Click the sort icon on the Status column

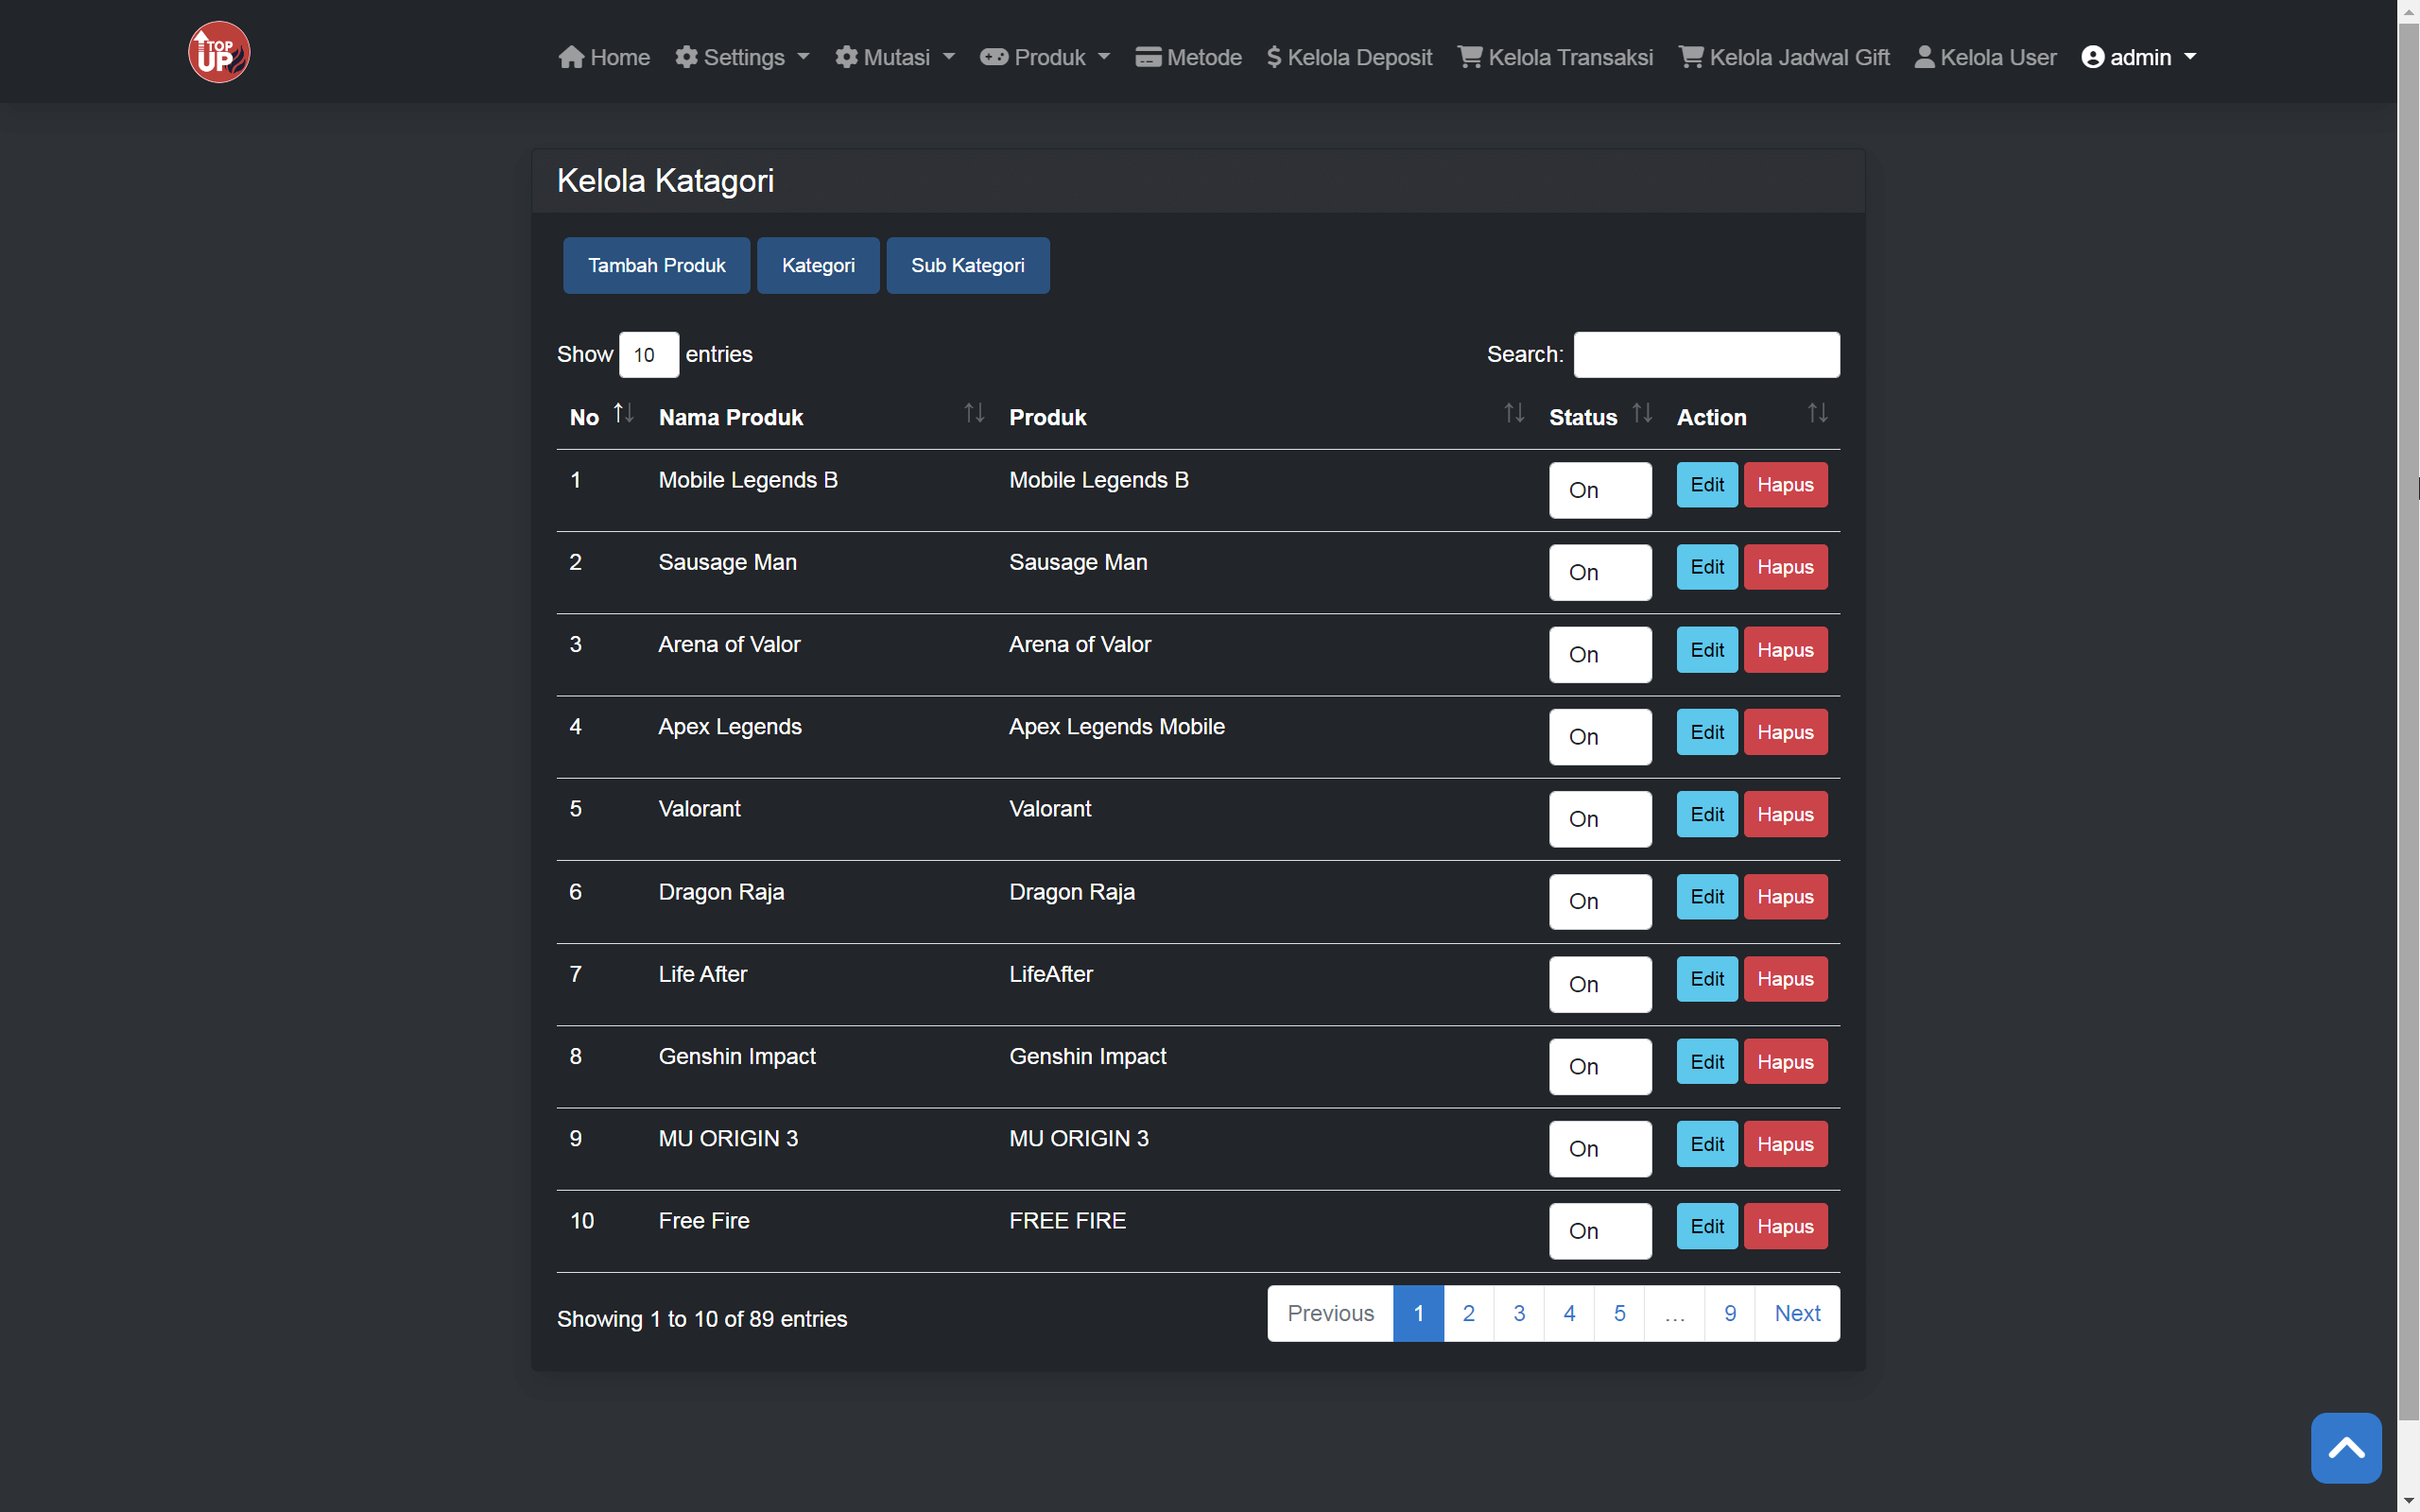tap(1641, 412)
